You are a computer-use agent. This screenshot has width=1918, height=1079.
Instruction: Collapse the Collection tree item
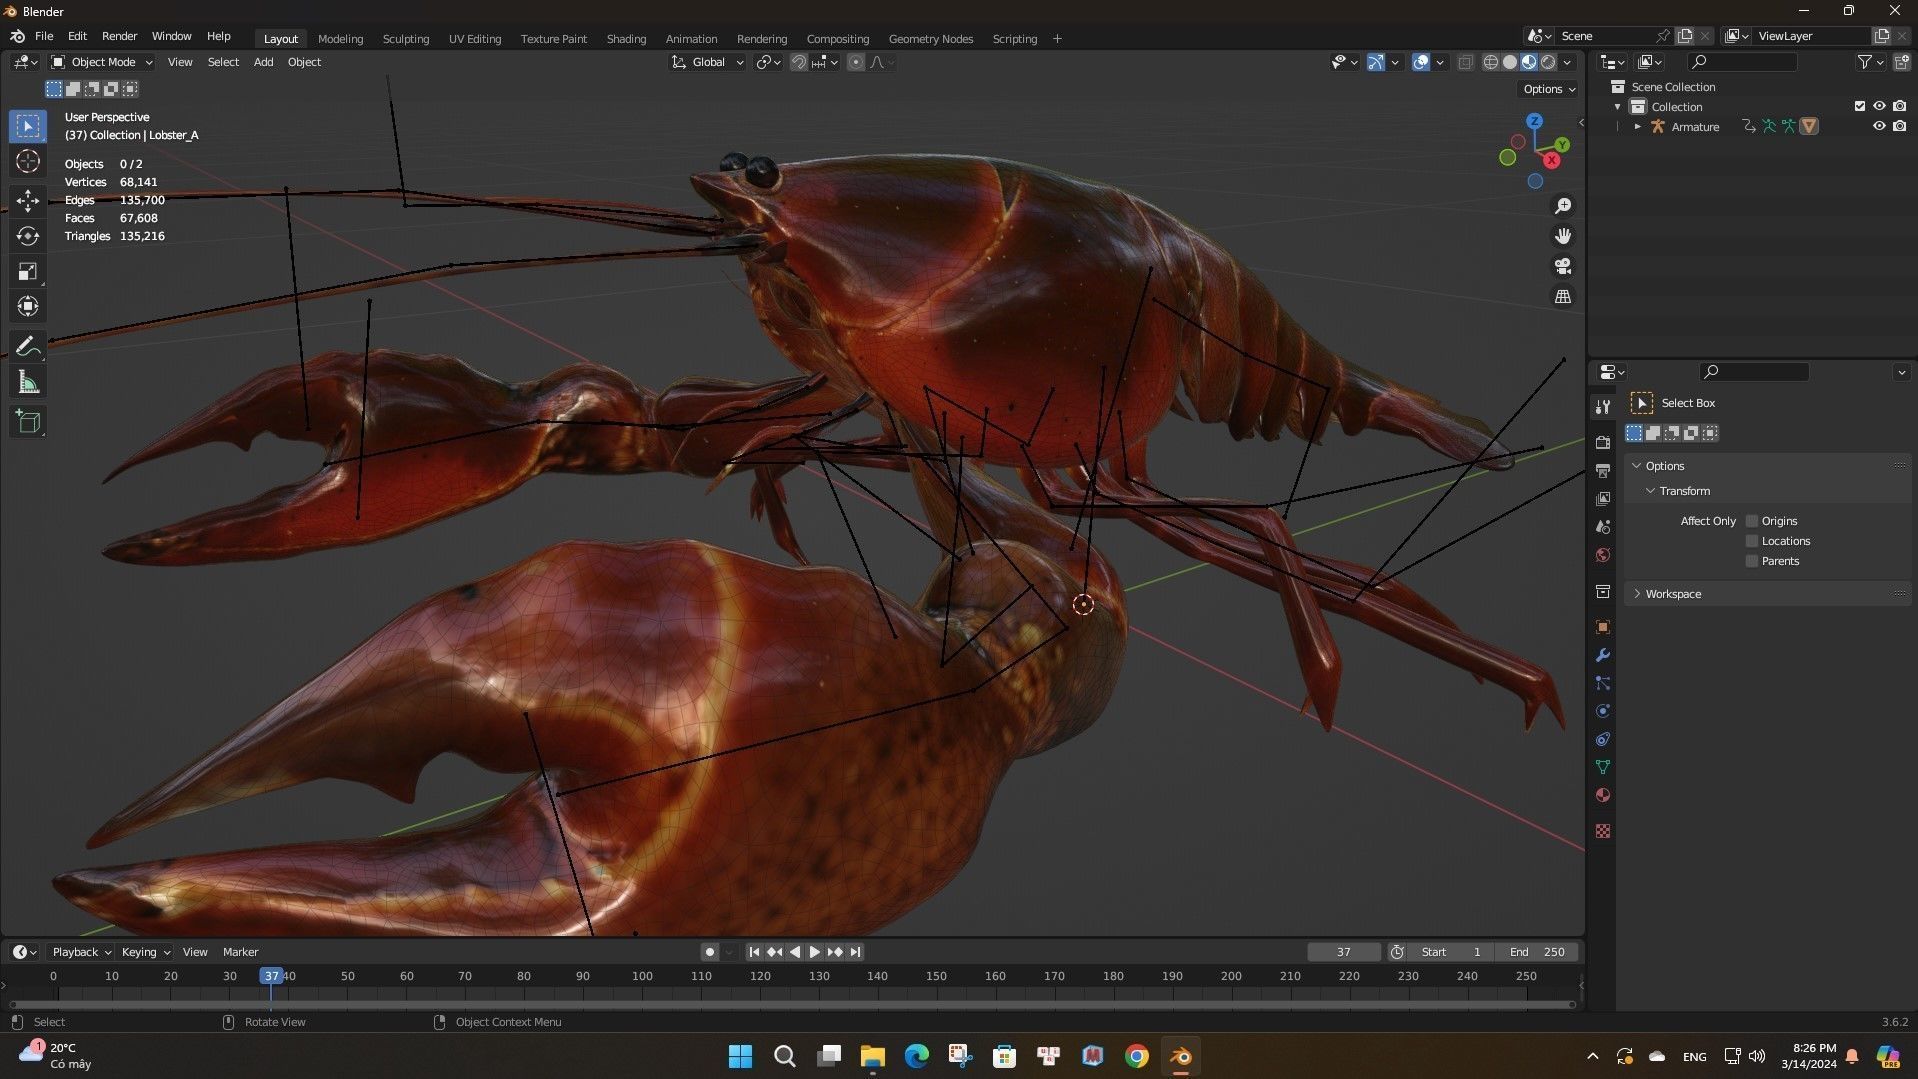coord(1618,107)
